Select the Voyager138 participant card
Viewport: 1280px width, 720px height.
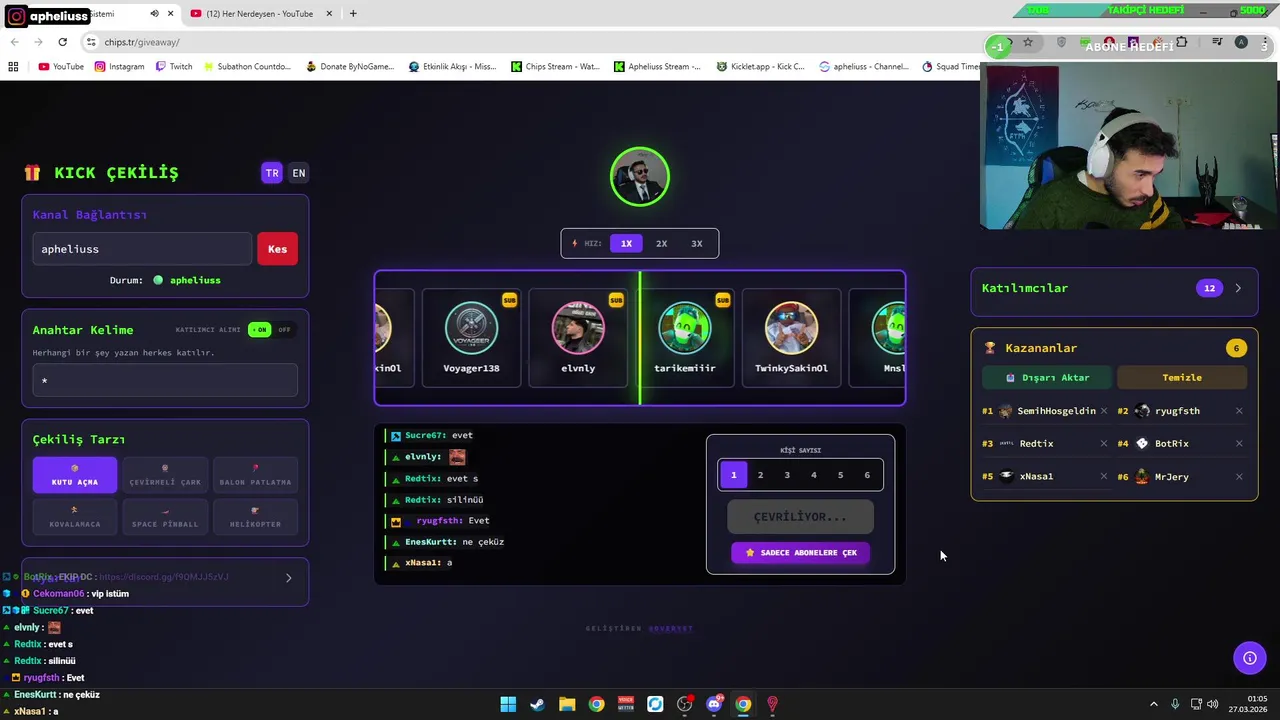[471, 338]
